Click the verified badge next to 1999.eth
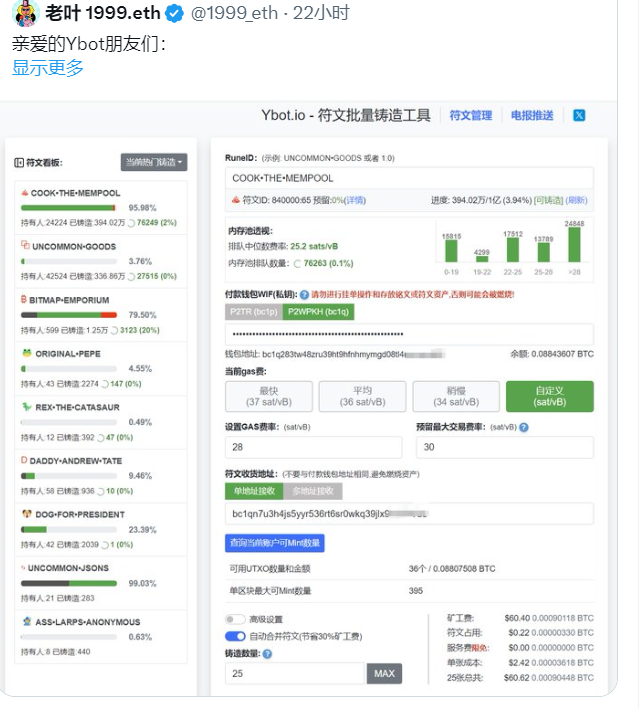The height and width of the screenshot is (708, 639). (174, 14)
